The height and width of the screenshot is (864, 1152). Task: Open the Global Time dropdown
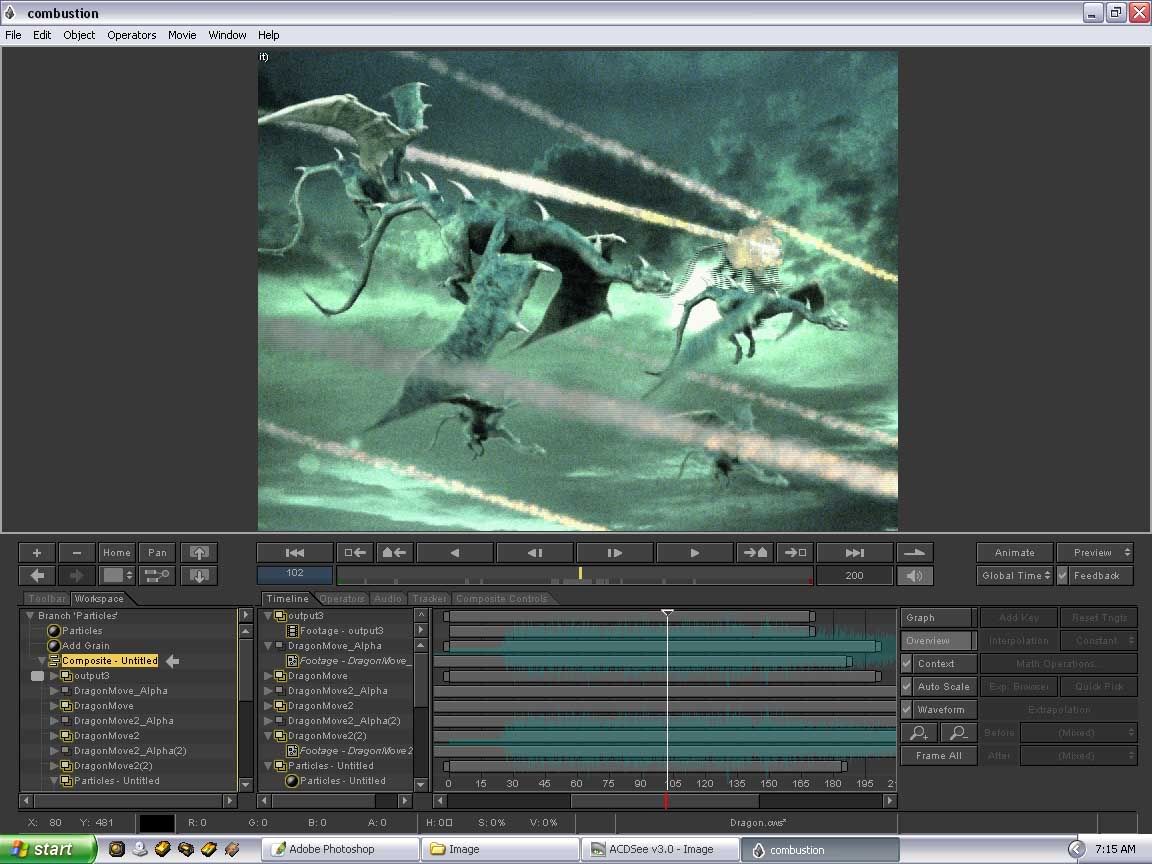click(1015, 576)
